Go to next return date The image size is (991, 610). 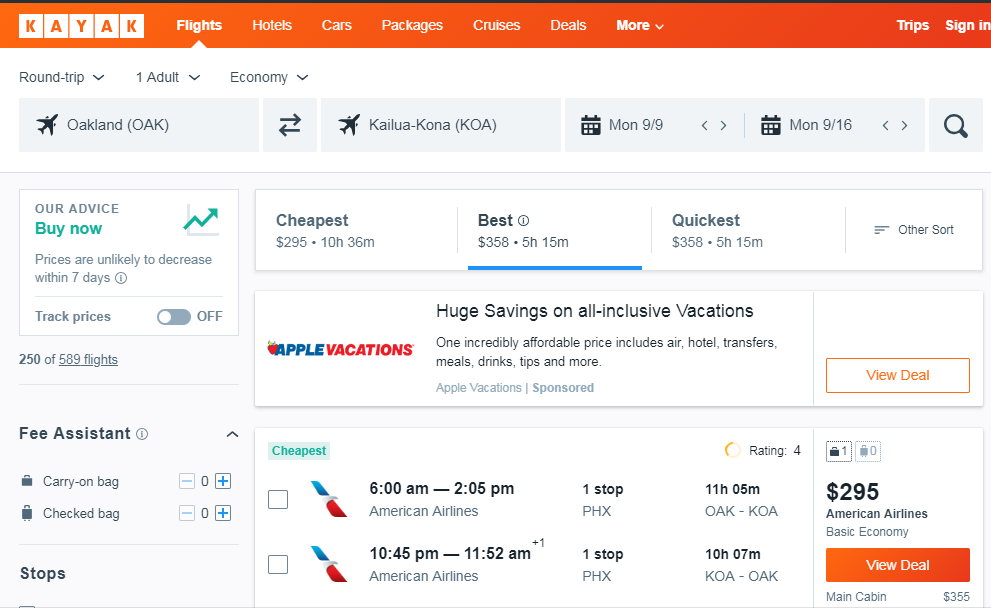[x=904, y=125]
